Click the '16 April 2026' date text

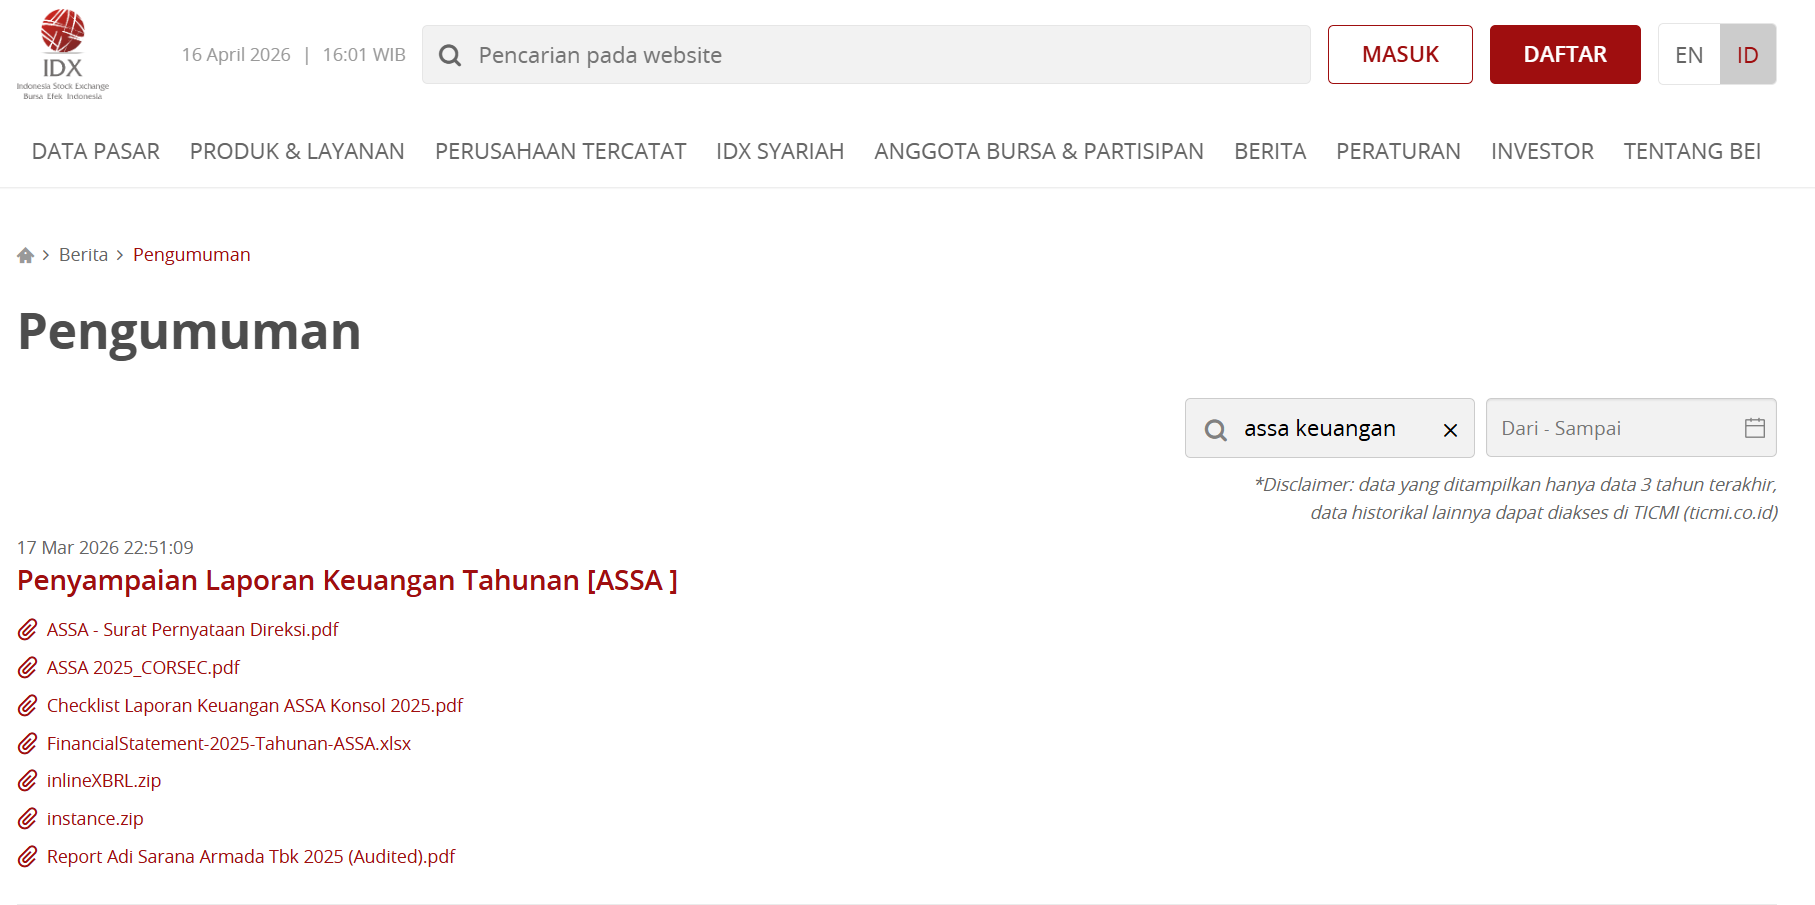pyautogui.click(x=236, y=55)
